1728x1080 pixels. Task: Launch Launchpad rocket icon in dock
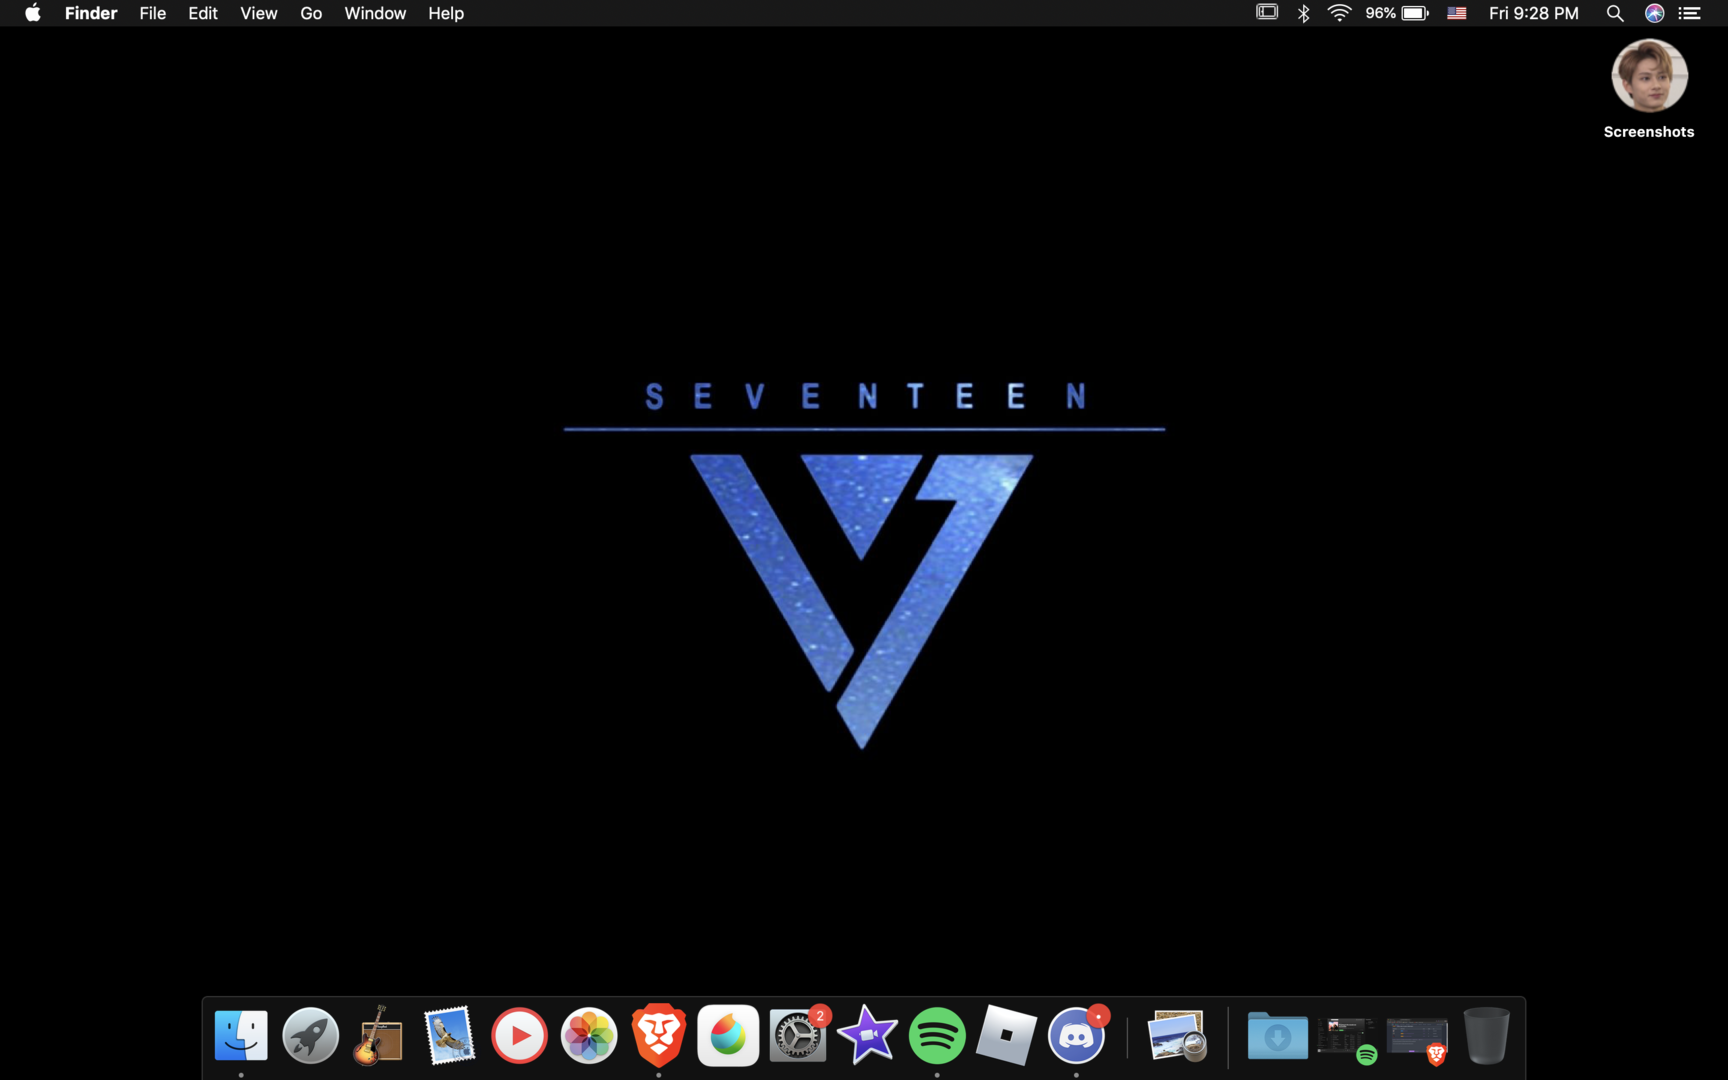pyautogui.click(x=310, y=1035)
